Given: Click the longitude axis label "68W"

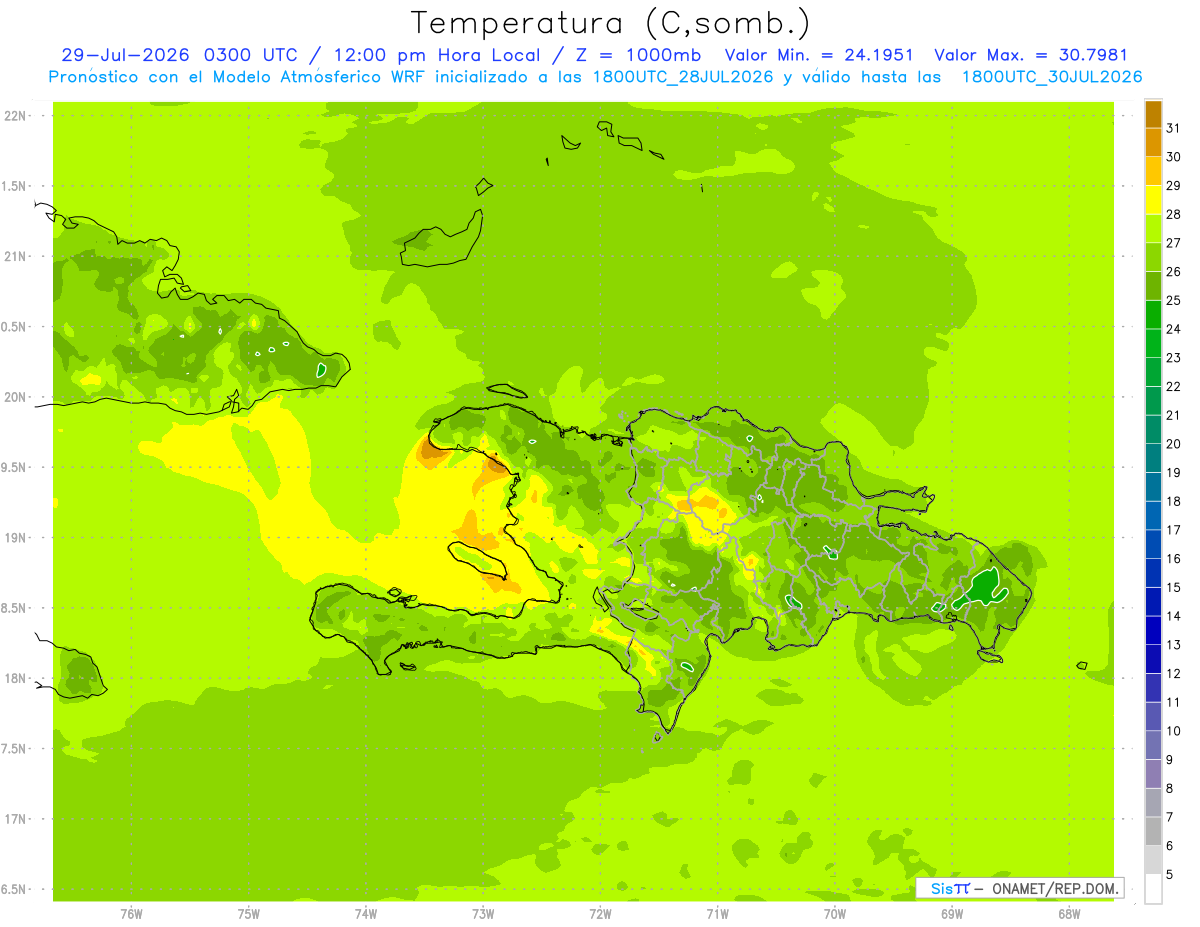Looking at the screenshot, I should (1069, 914).
